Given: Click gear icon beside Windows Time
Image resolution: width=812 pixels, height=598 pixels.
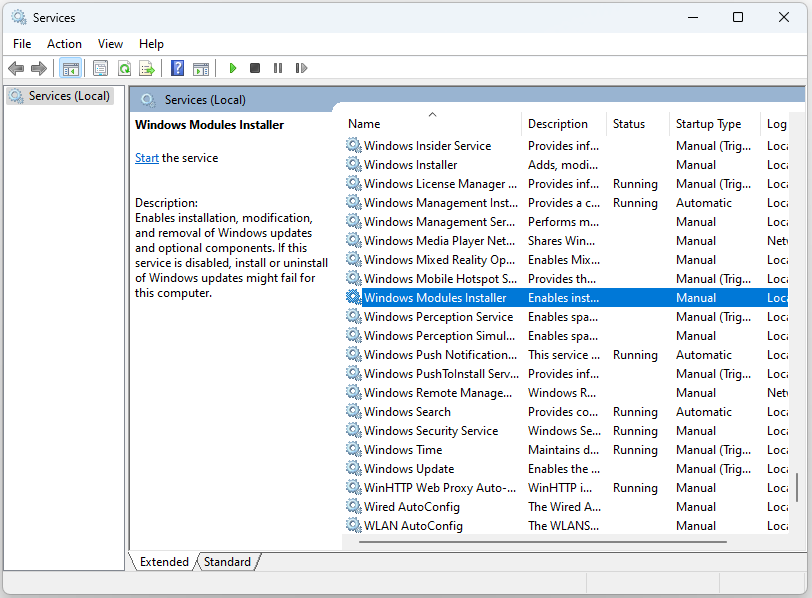Looking at the screenshot, I should [354, 449].
